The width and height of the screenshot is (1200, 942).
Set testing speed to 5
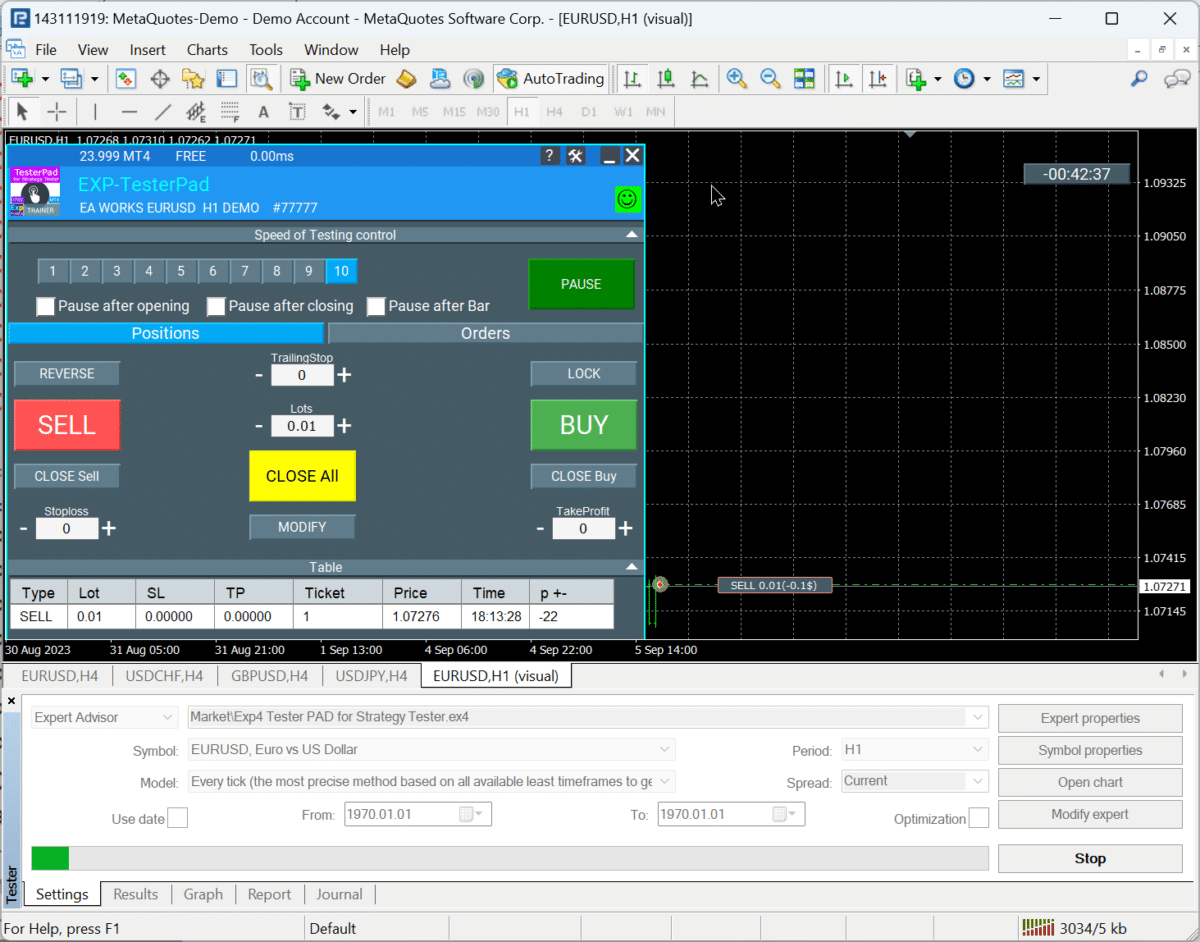[x=181, y=271]
